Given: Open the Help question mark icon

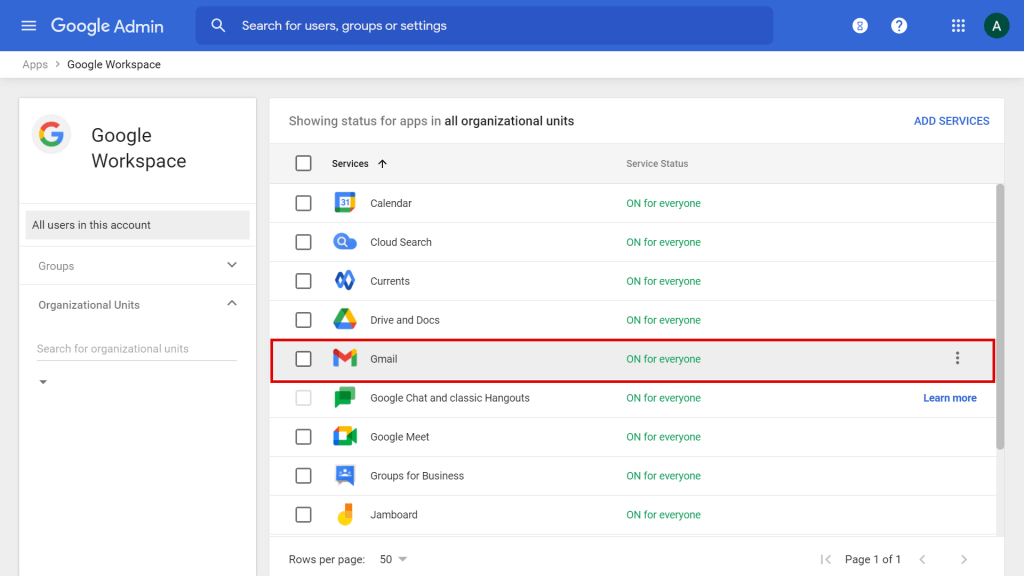Looking at the screenshot, I should 899,25.
